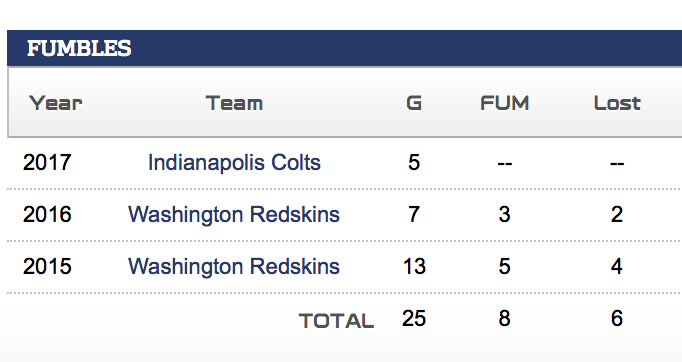The height and width of the screenshot is (362, 682).
Task: Open the 2015 Washington Redskins link
Action: (234, 266)
